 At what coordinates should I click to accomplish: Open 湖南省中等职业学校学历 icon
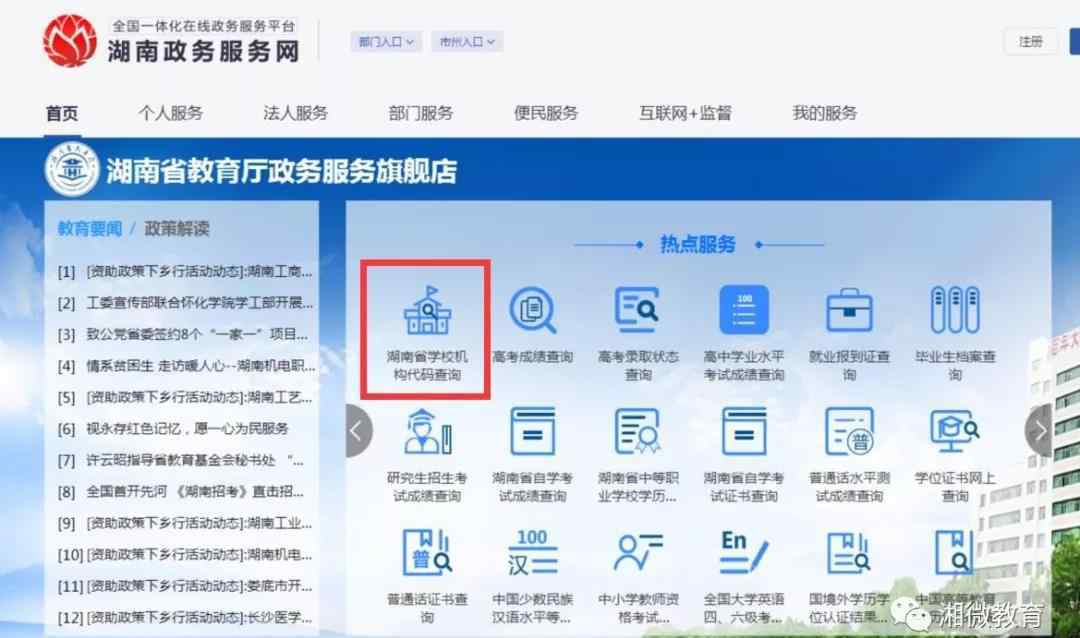click(638, 431)
